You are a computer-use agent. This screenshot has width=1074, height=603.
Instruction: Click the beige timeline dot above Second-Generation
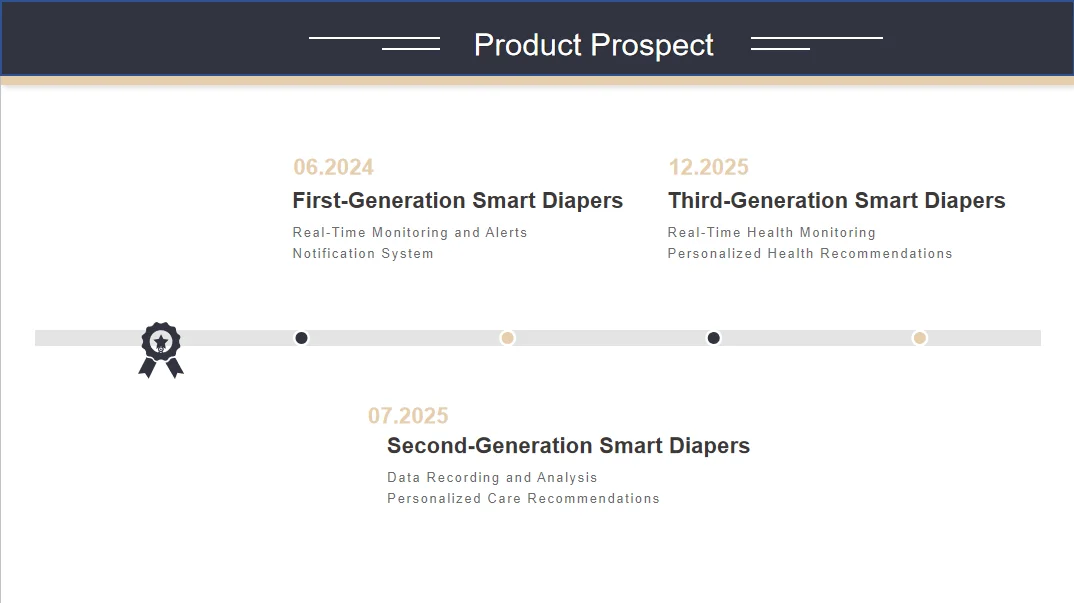point(507,338)
